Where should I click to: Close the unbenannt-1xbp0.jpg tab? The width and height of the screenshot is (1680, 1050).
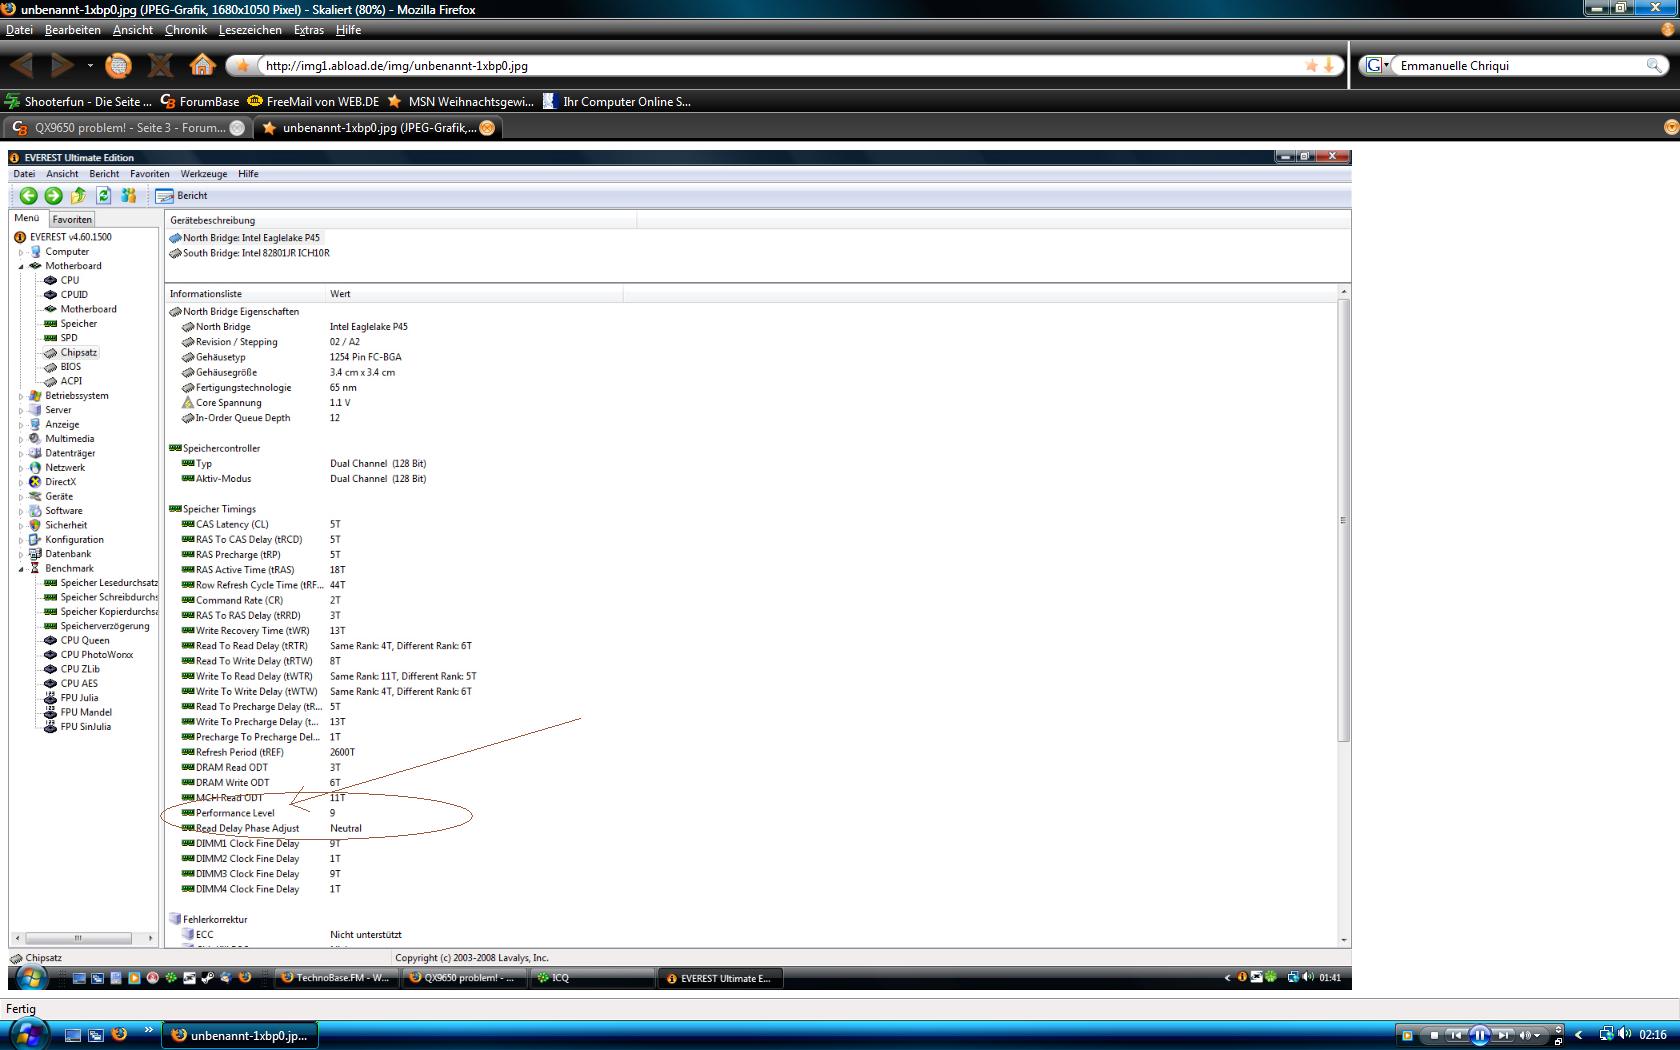(x=487, y=128)
